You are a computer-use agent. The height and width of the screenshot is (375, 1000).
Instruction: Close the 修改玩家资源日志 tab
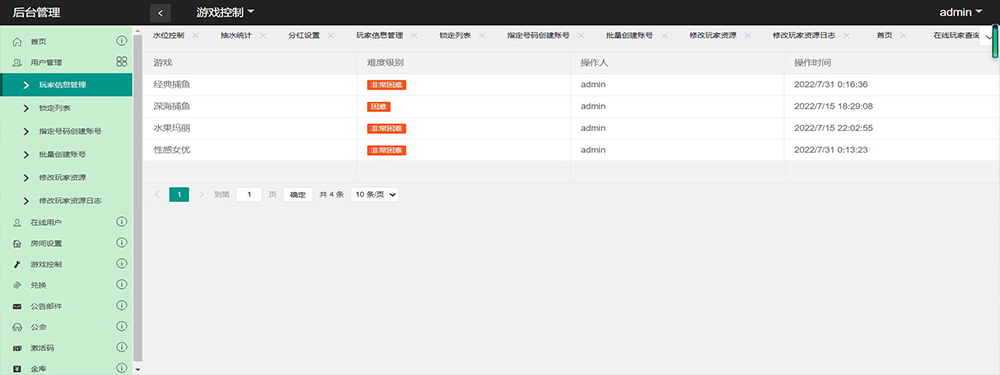pyautogui.click(x=846, y=36)
